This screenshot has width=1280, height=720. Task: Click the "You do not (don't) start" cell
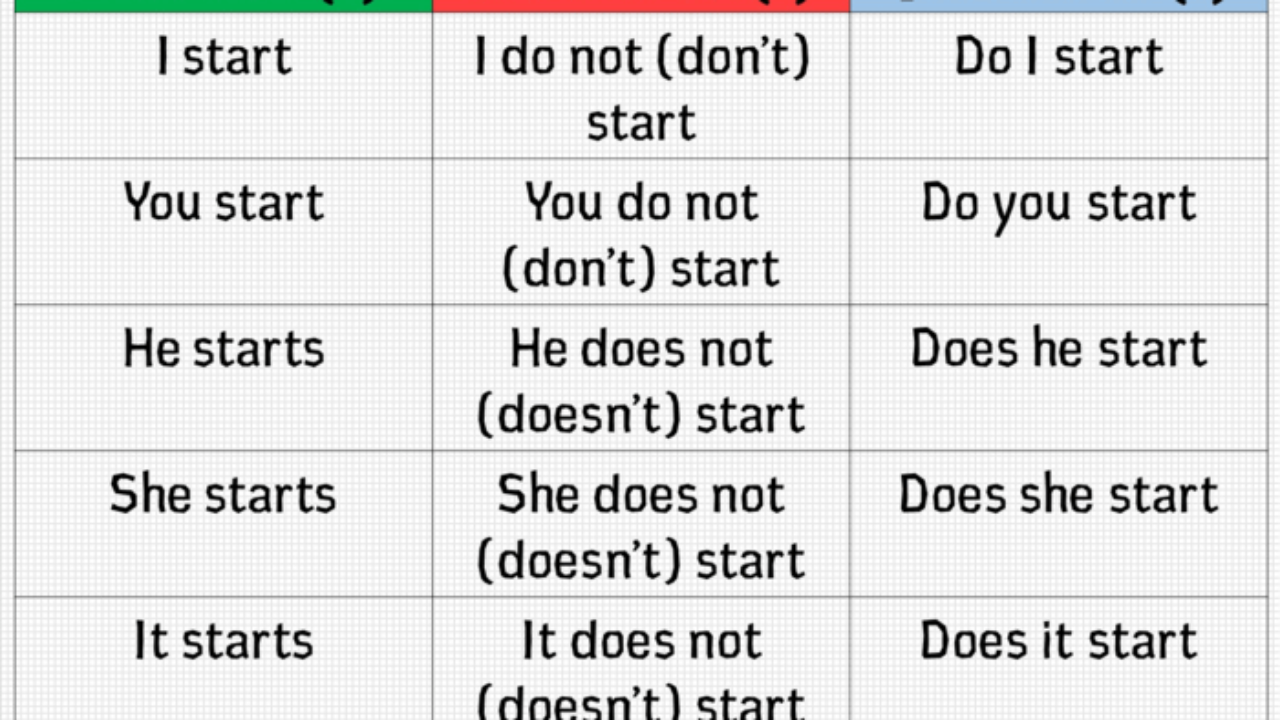pyautogui.click(x=641, y=234)
